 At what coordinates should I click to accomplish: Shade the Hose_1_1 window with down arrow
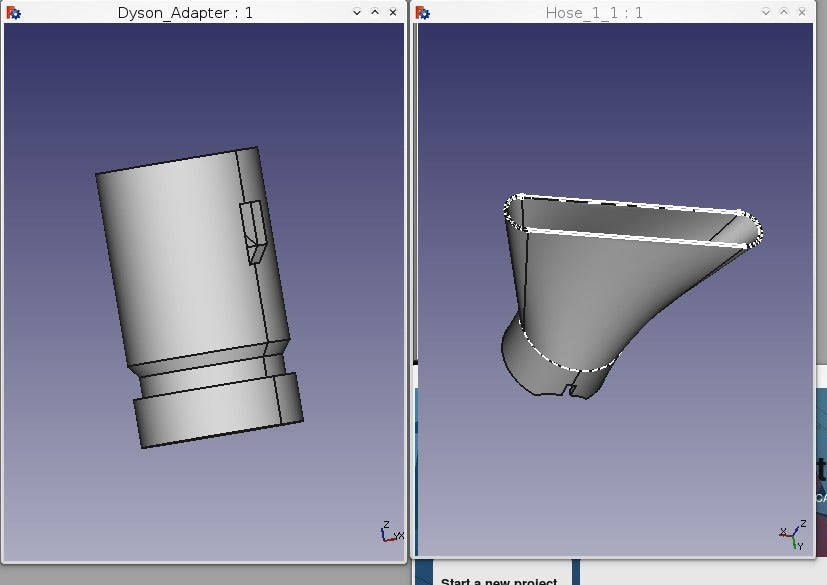pyautogui.click(x=766, y=12)
